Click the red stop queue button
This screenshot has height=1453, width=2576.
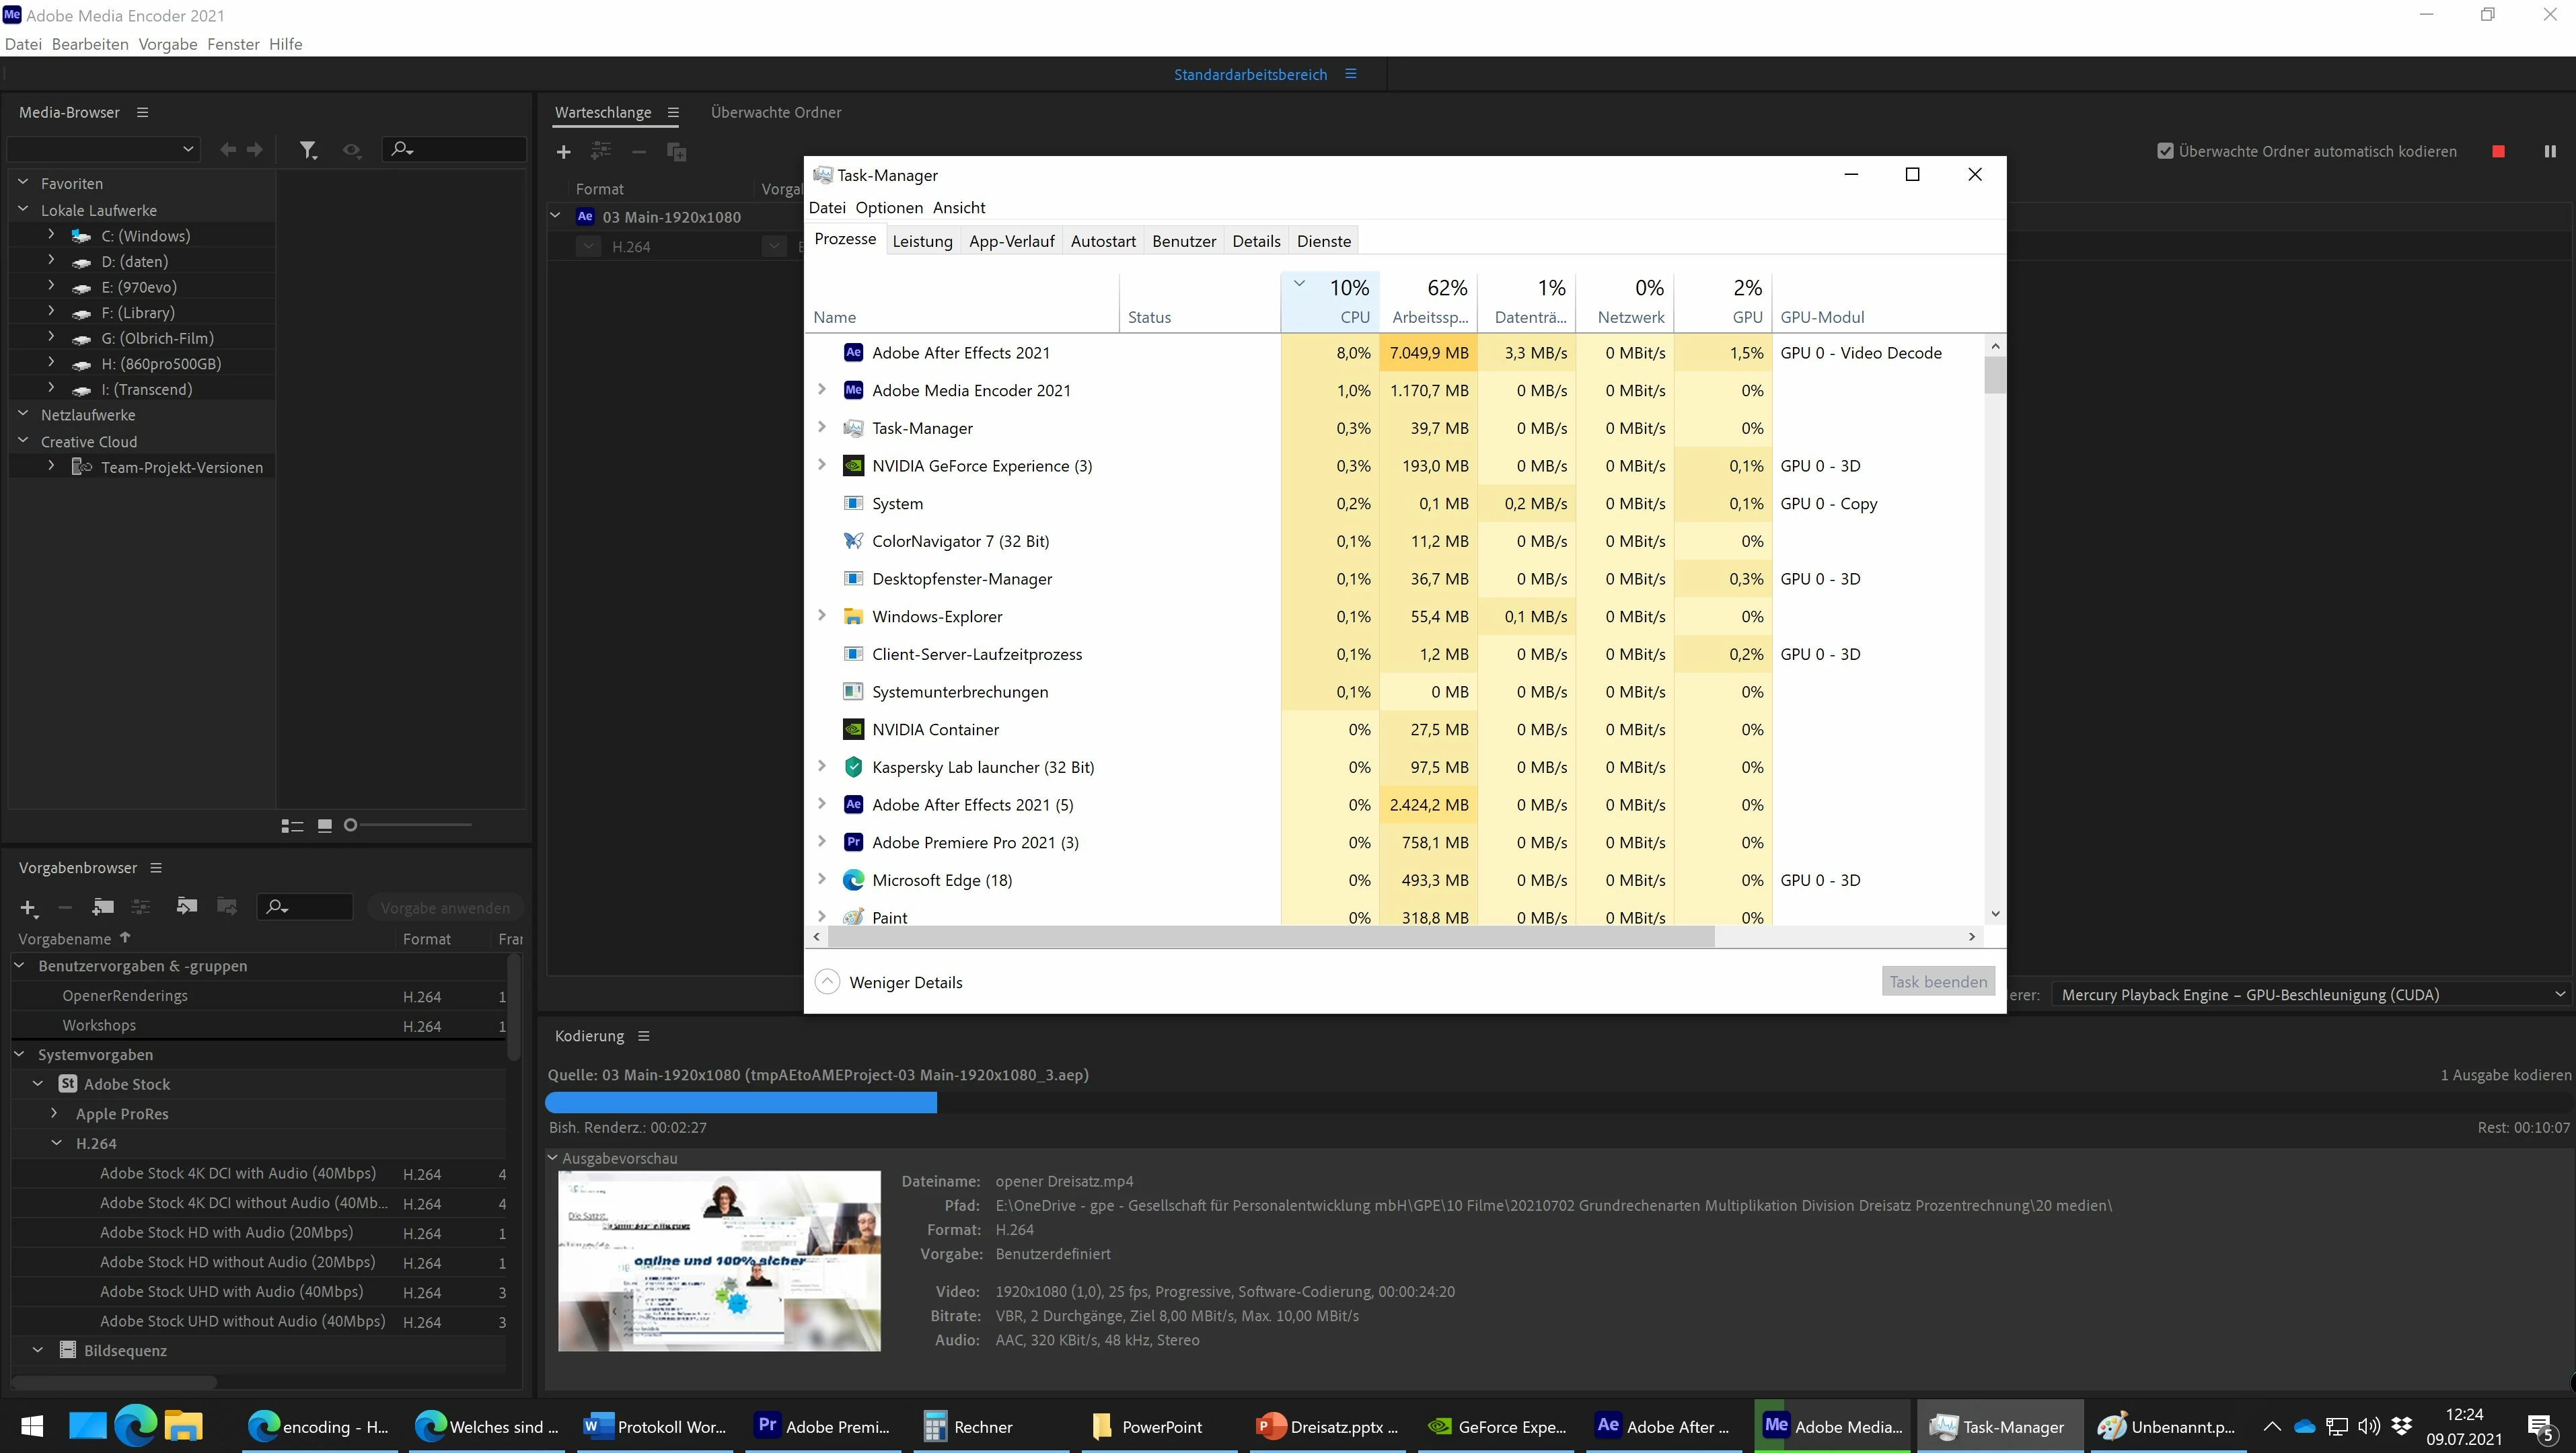point(2498,151)
